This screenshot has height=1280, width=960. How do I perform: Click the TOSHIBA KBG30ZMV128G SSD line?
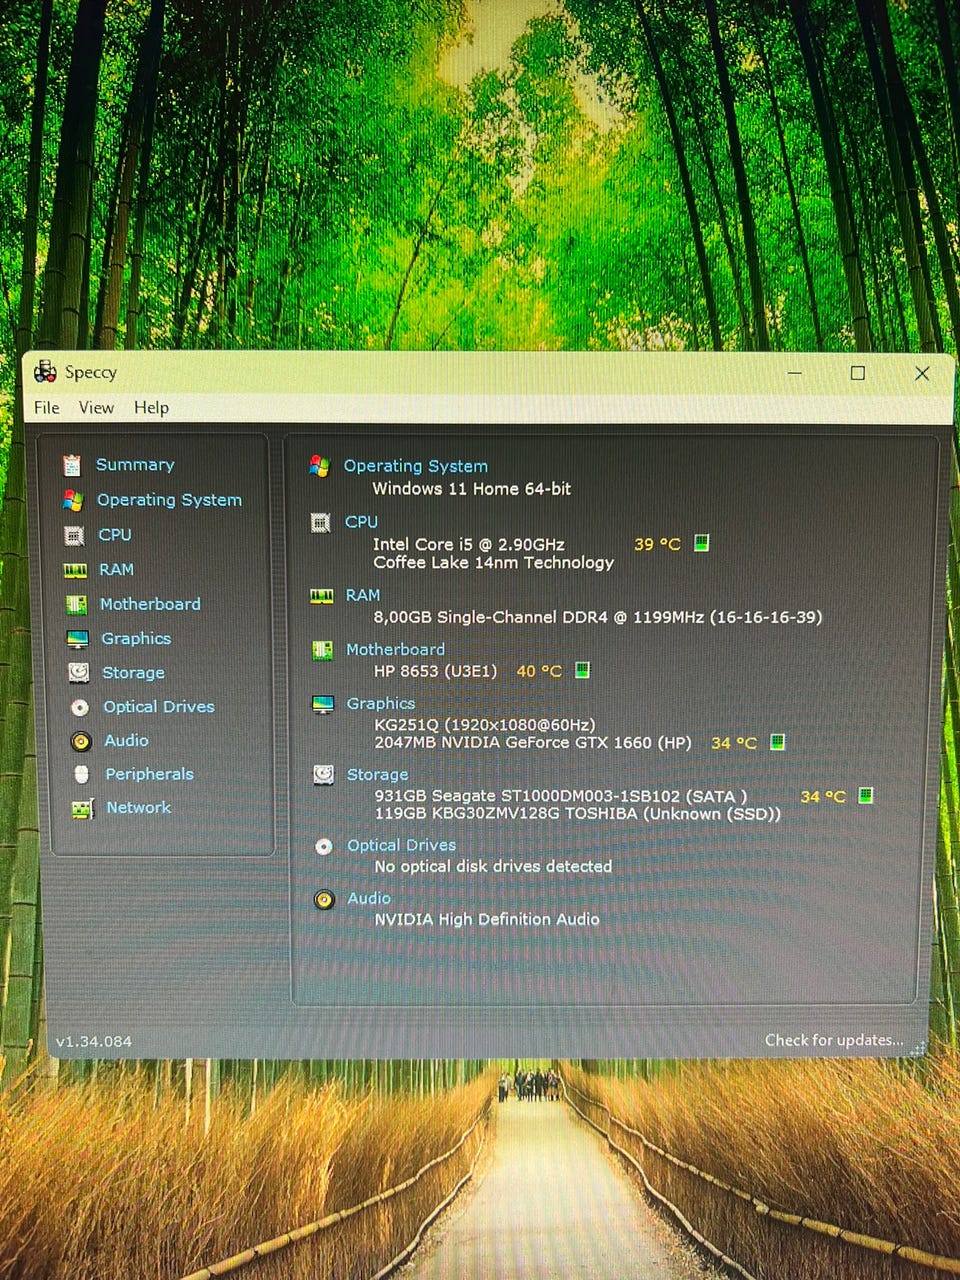coord(578,814)
